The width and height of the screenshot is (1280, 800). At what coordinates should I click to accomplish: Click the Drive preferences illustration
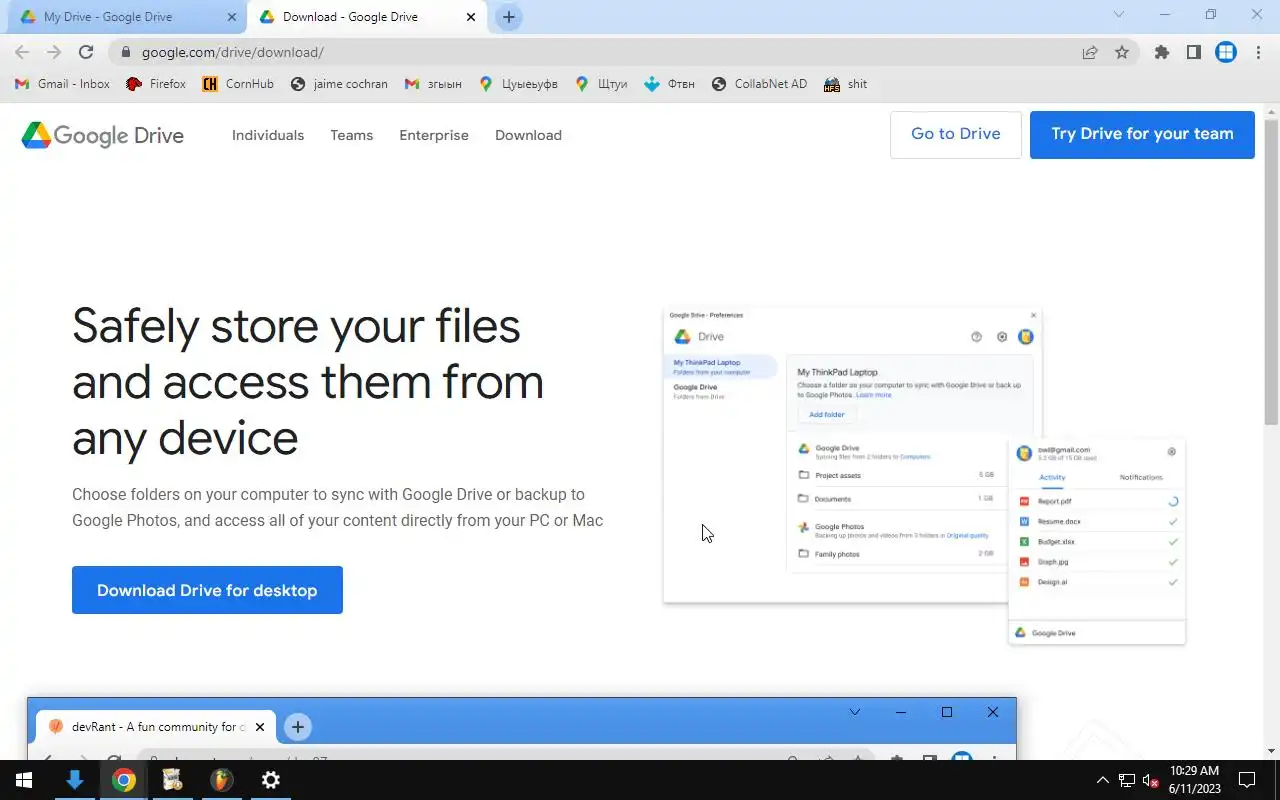coord(924,477)
